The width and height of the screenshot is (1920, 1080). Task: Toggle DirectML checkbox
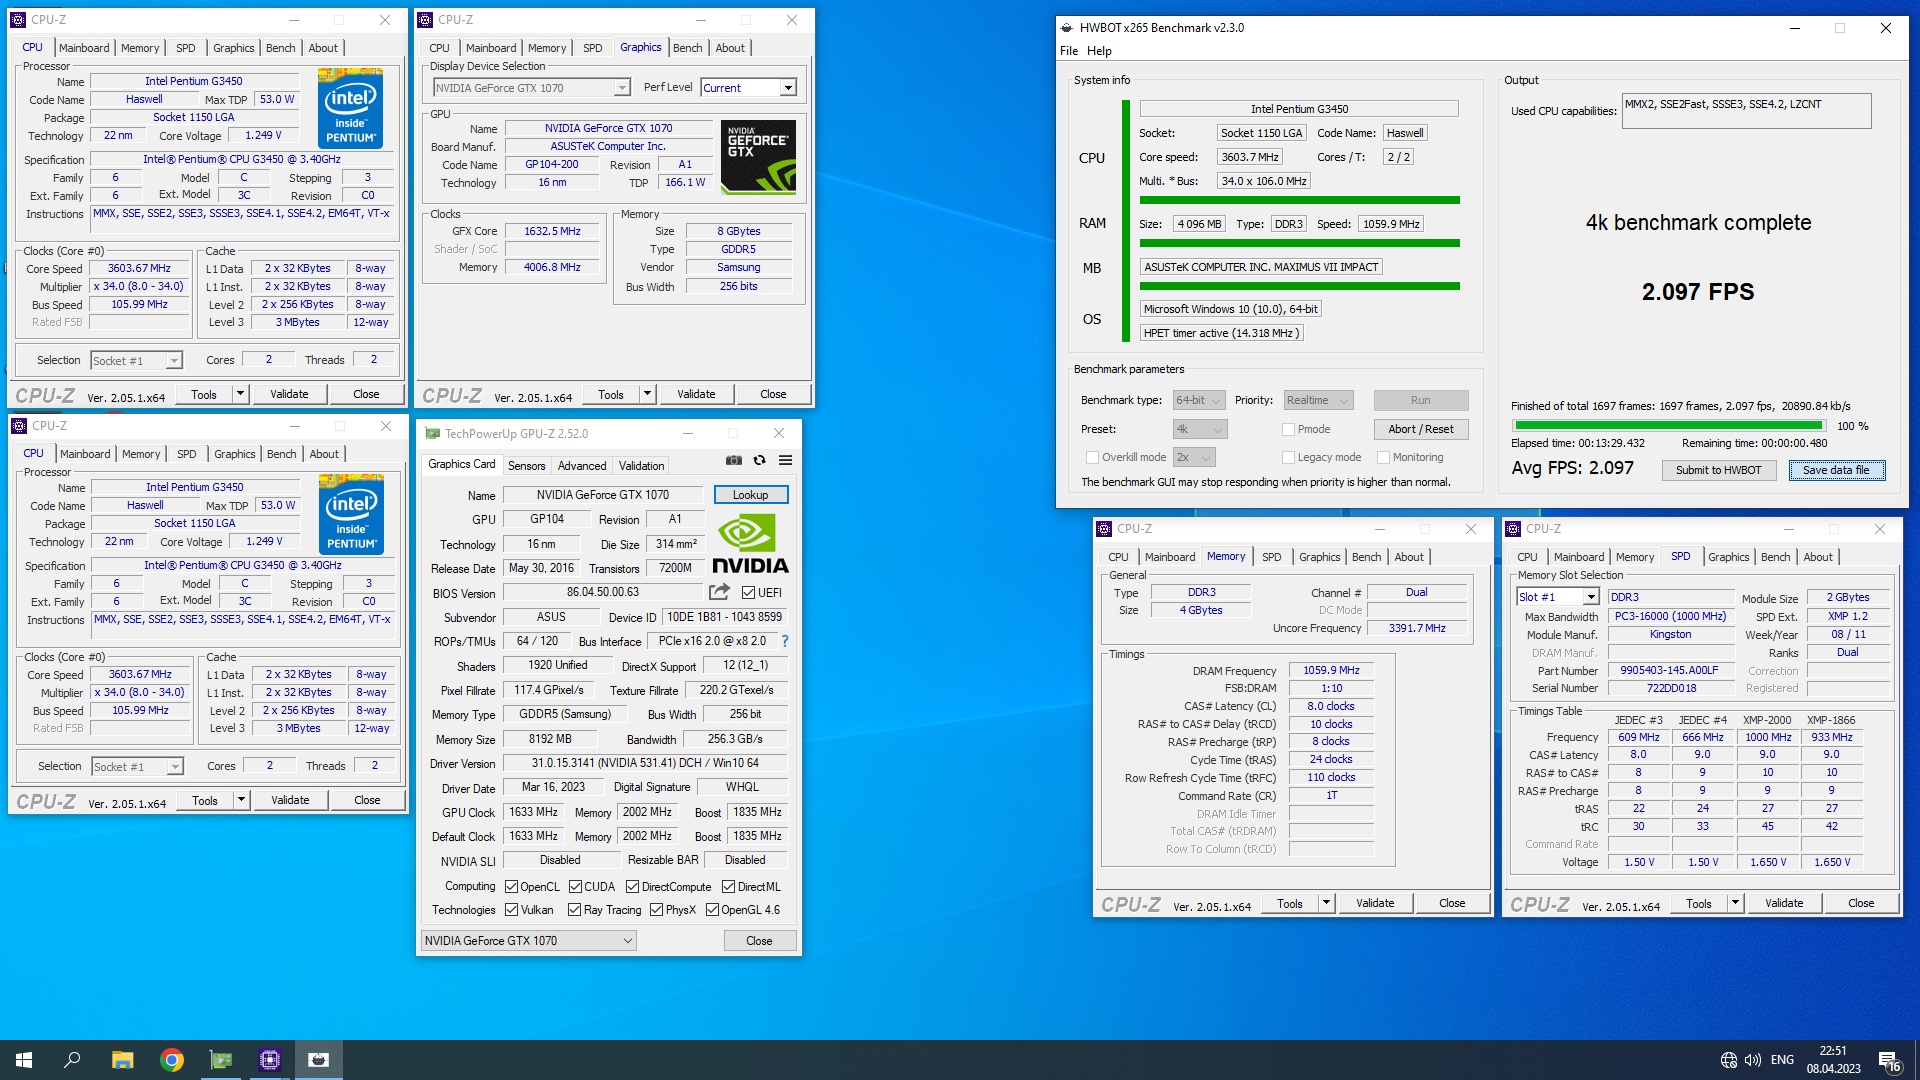click(728, 886)
